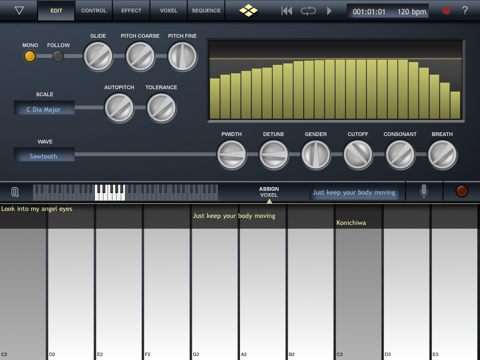Click the highlighted range on the mini keyboard
This screenshot has width=480, height=360.
(110, 192)
